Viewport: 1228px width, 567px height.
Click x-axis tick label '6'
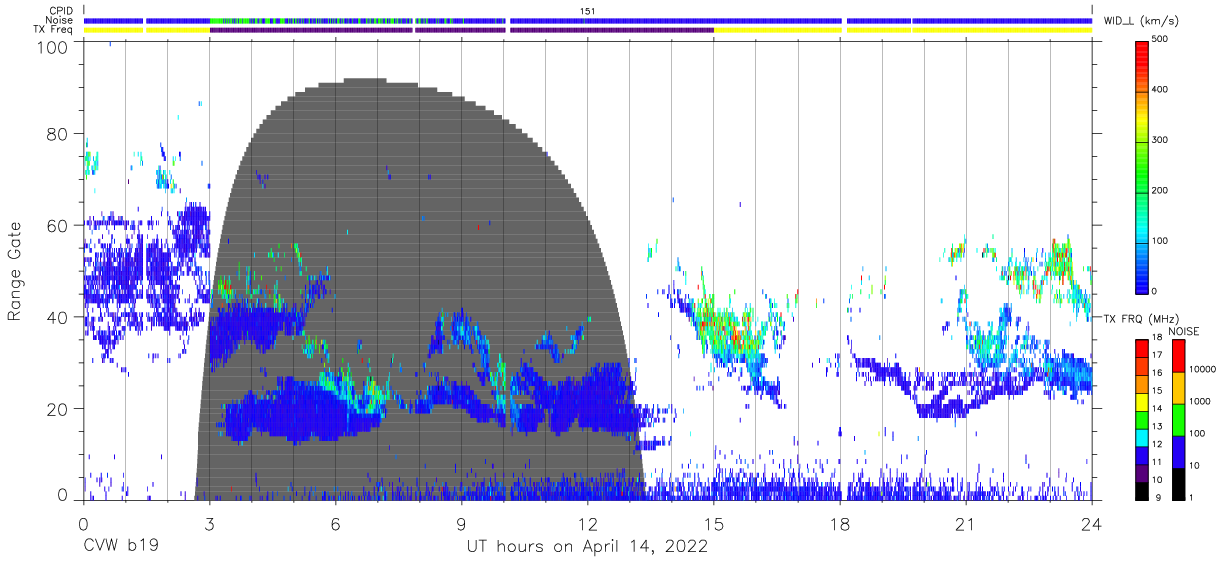coord(335,524)
